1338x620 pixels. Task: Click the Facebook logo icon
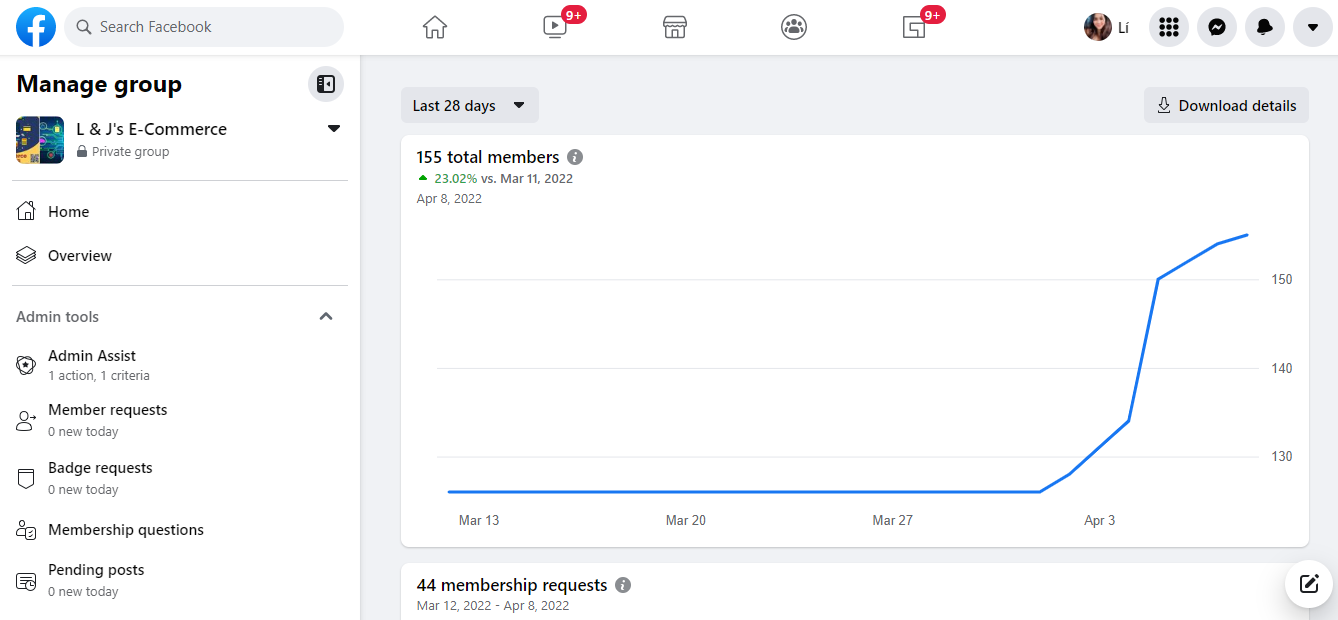[x=36, y=27]
